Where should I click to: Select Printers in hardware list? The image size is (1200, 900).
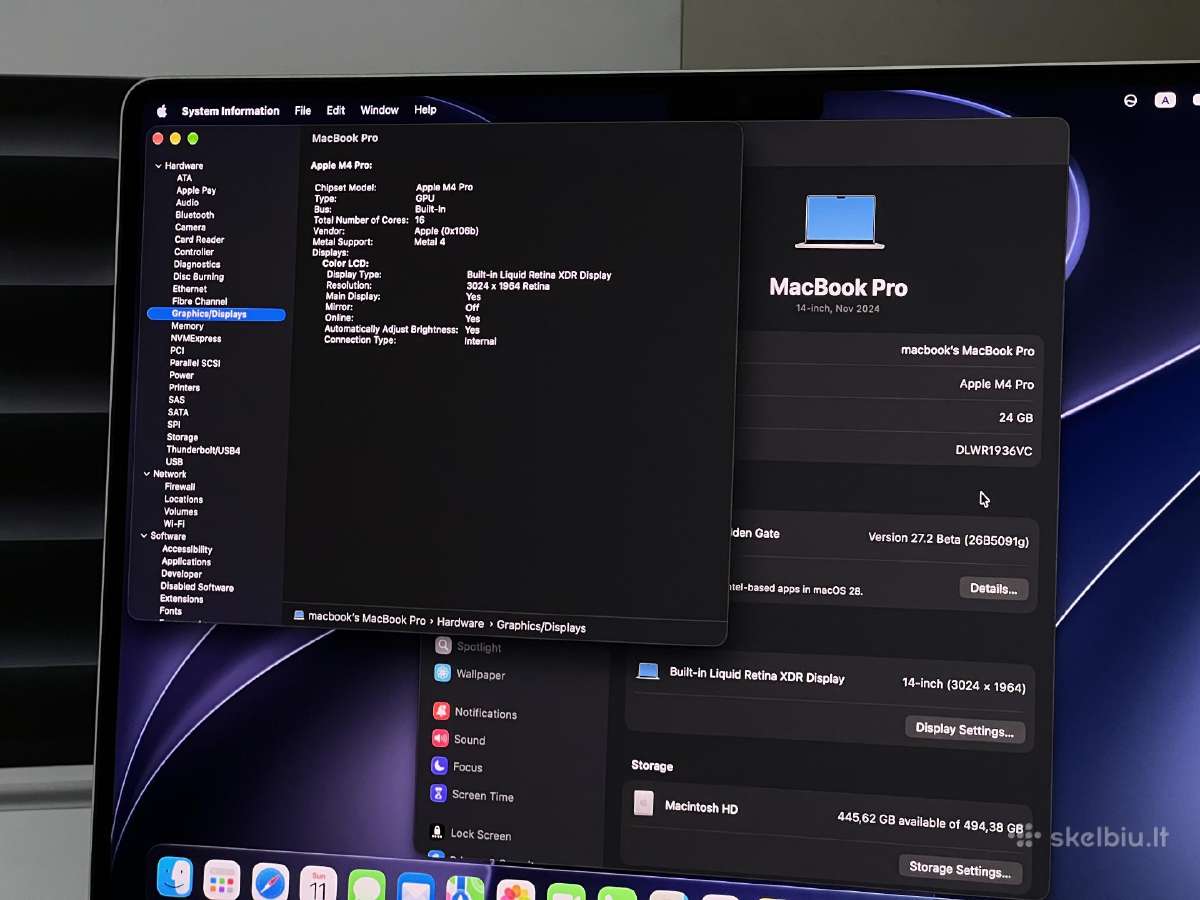(x=185, y=387)
